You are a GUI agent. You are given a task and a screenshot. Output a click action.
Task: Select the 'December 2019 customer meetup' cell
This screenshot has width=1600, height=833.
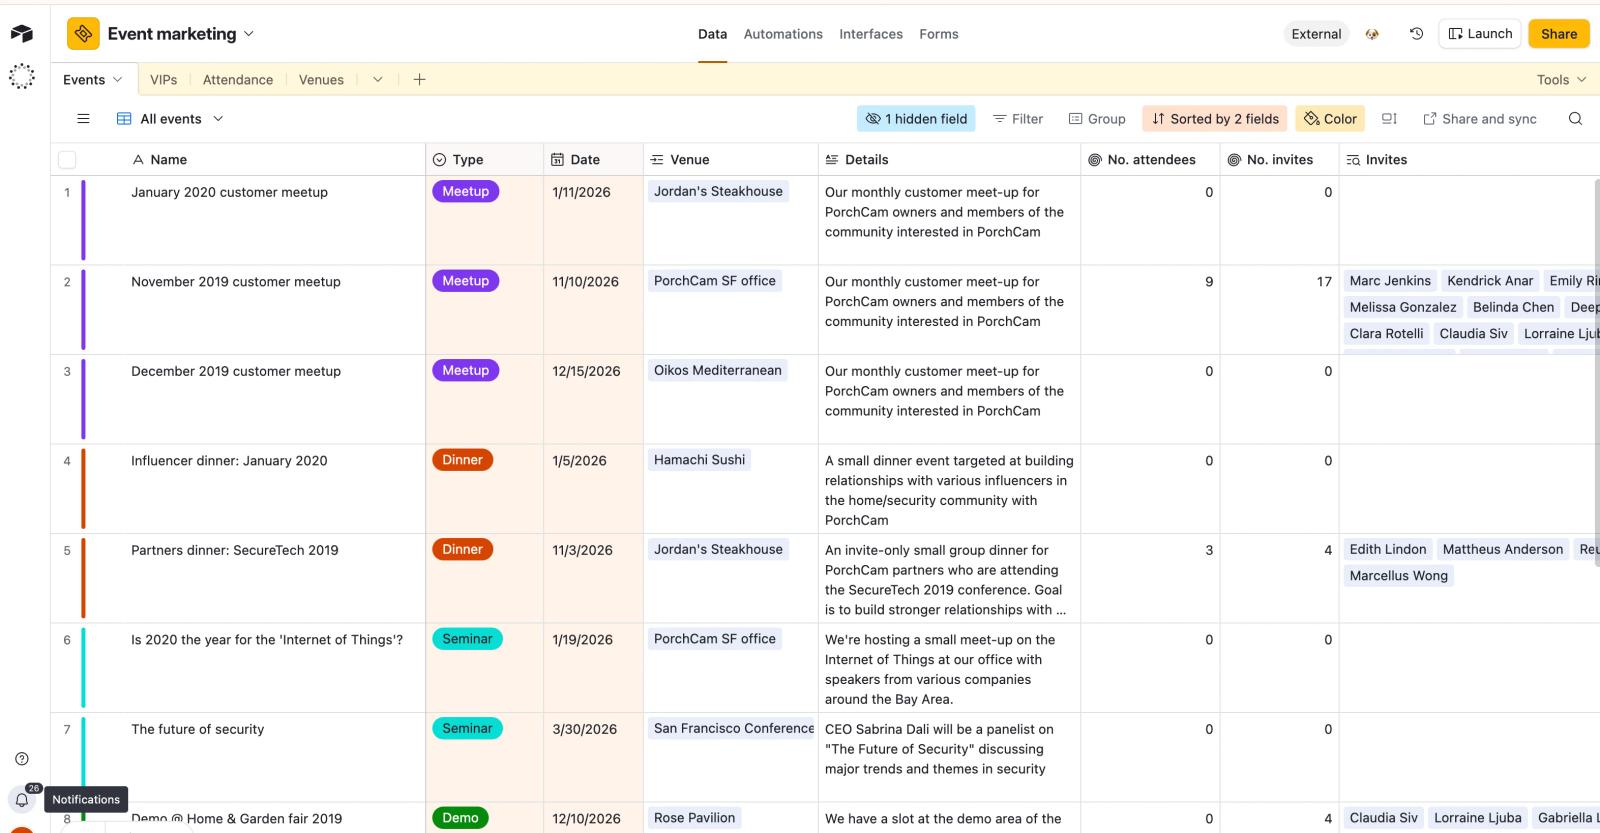click(x=238, y=400)
